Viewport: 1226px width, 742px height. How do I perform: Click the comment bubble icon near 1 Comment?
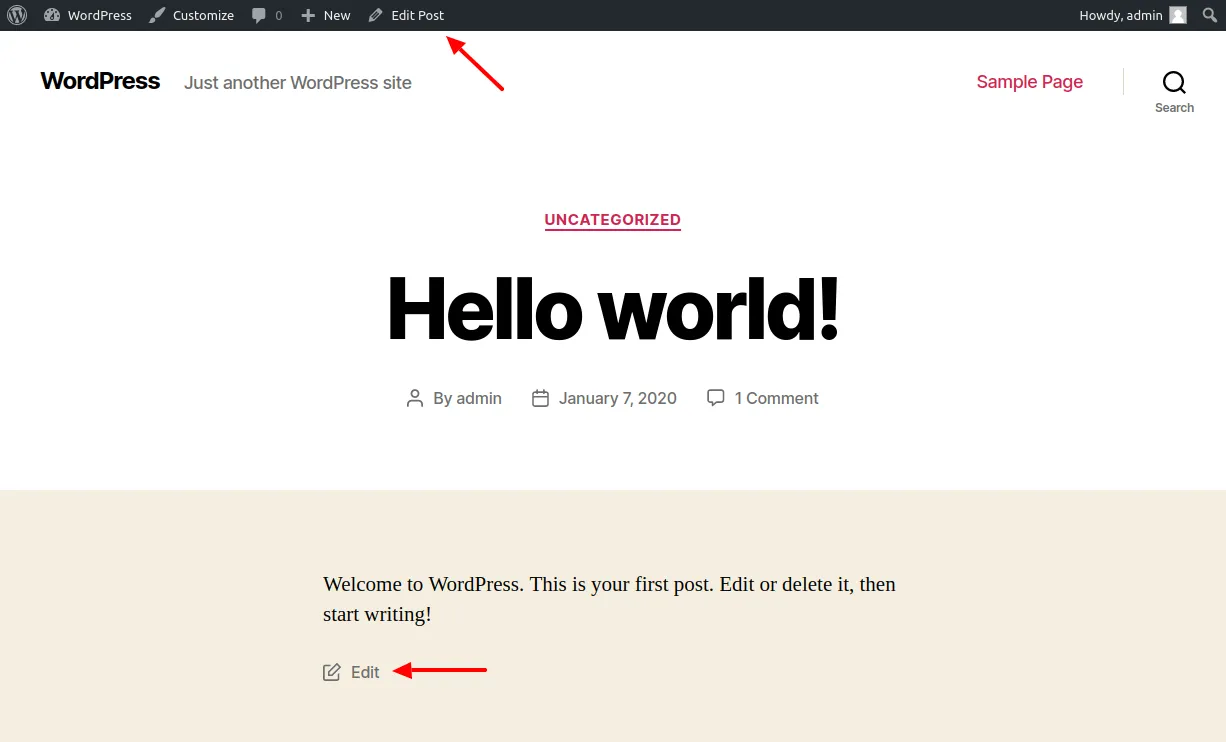716,398
